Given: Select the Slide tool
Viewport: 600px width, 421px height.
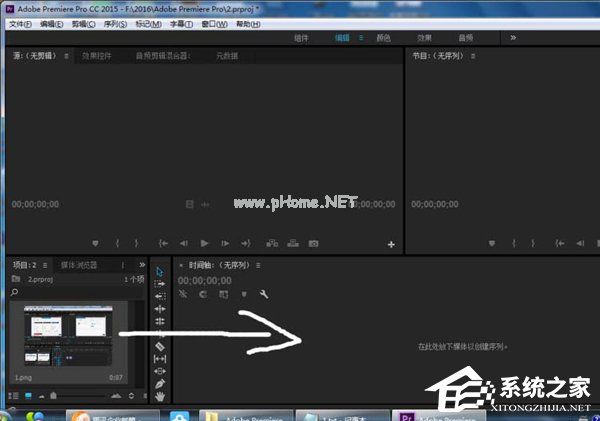Looking at the screenshot, I should [160, 371].
